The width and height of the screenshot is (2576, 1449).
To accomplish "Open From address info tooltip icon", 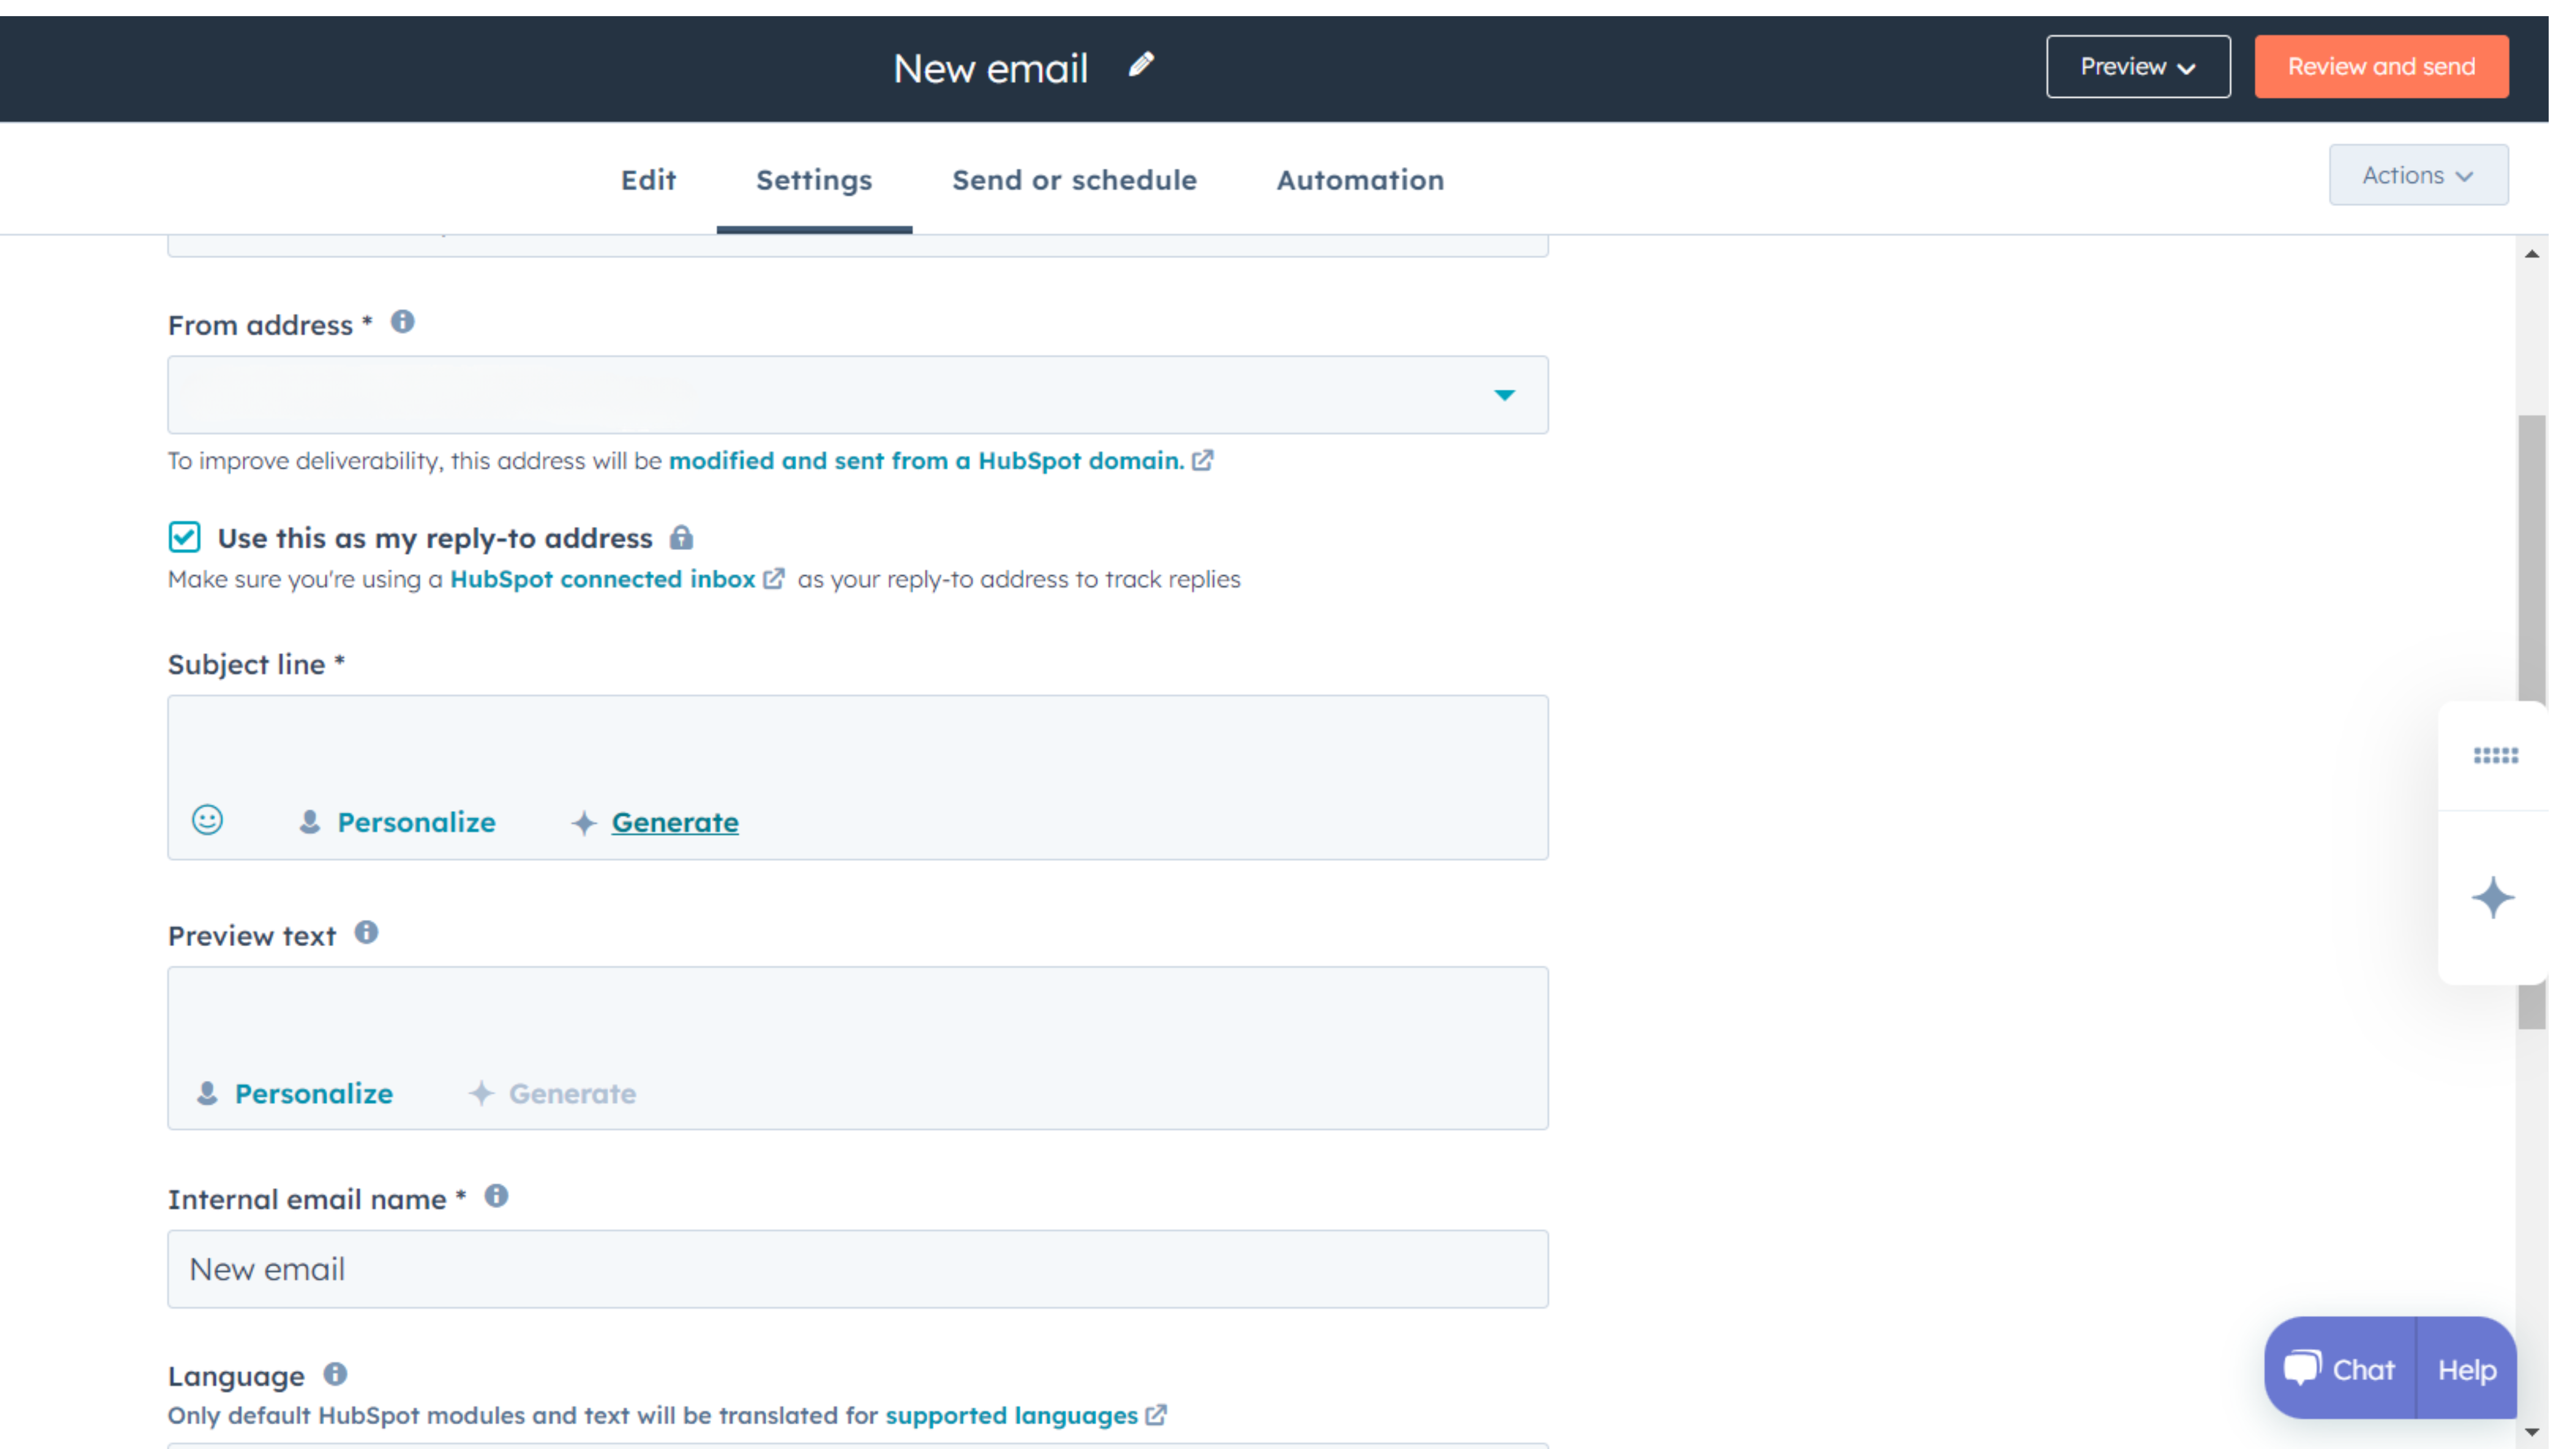I will (403, 322).
